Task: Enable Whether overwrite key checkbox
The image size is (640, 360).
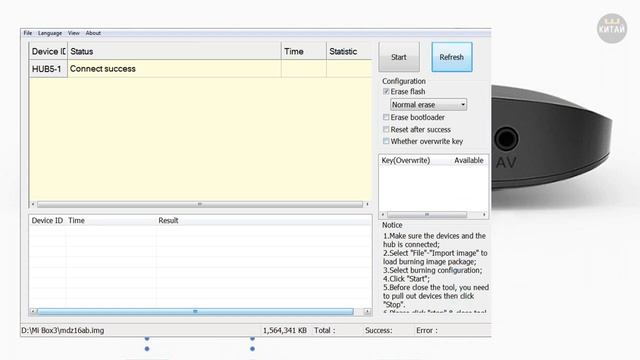Action: click(x=386, y=141)
